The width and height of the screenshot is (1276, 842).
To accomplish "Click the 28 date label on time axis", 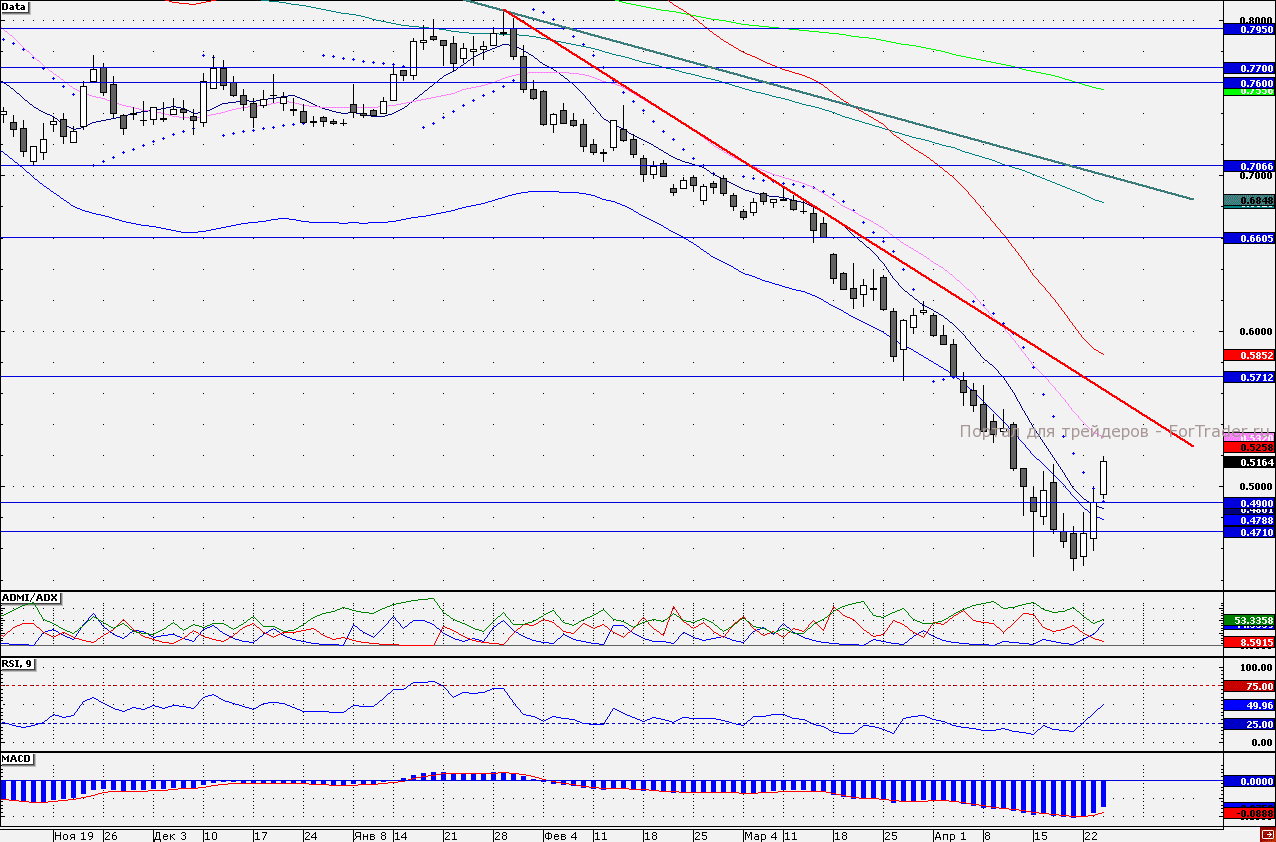I will pyautogui.click(x=500, y=835).
